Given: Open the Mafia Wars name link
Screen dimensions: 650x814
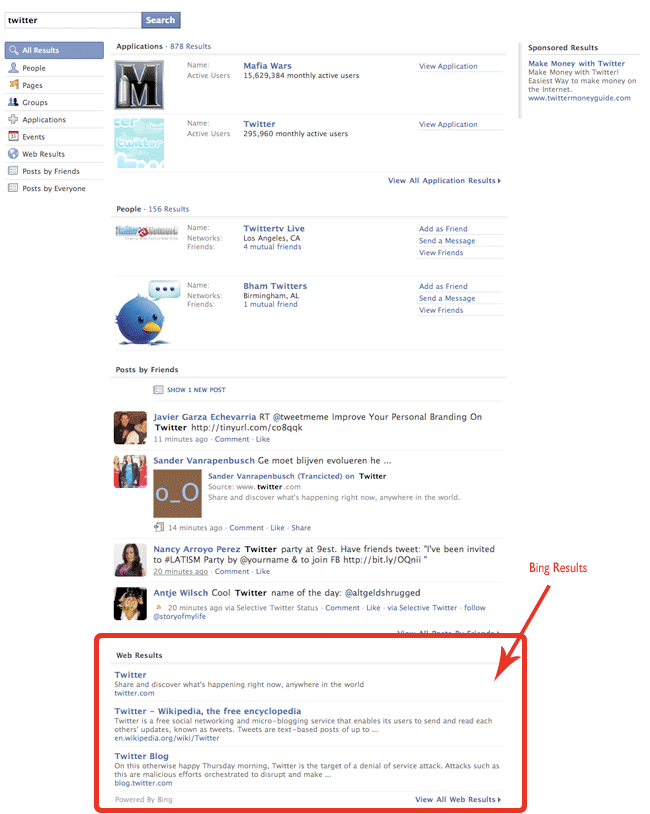Looking at the screenshot, I should coord(267,66).
